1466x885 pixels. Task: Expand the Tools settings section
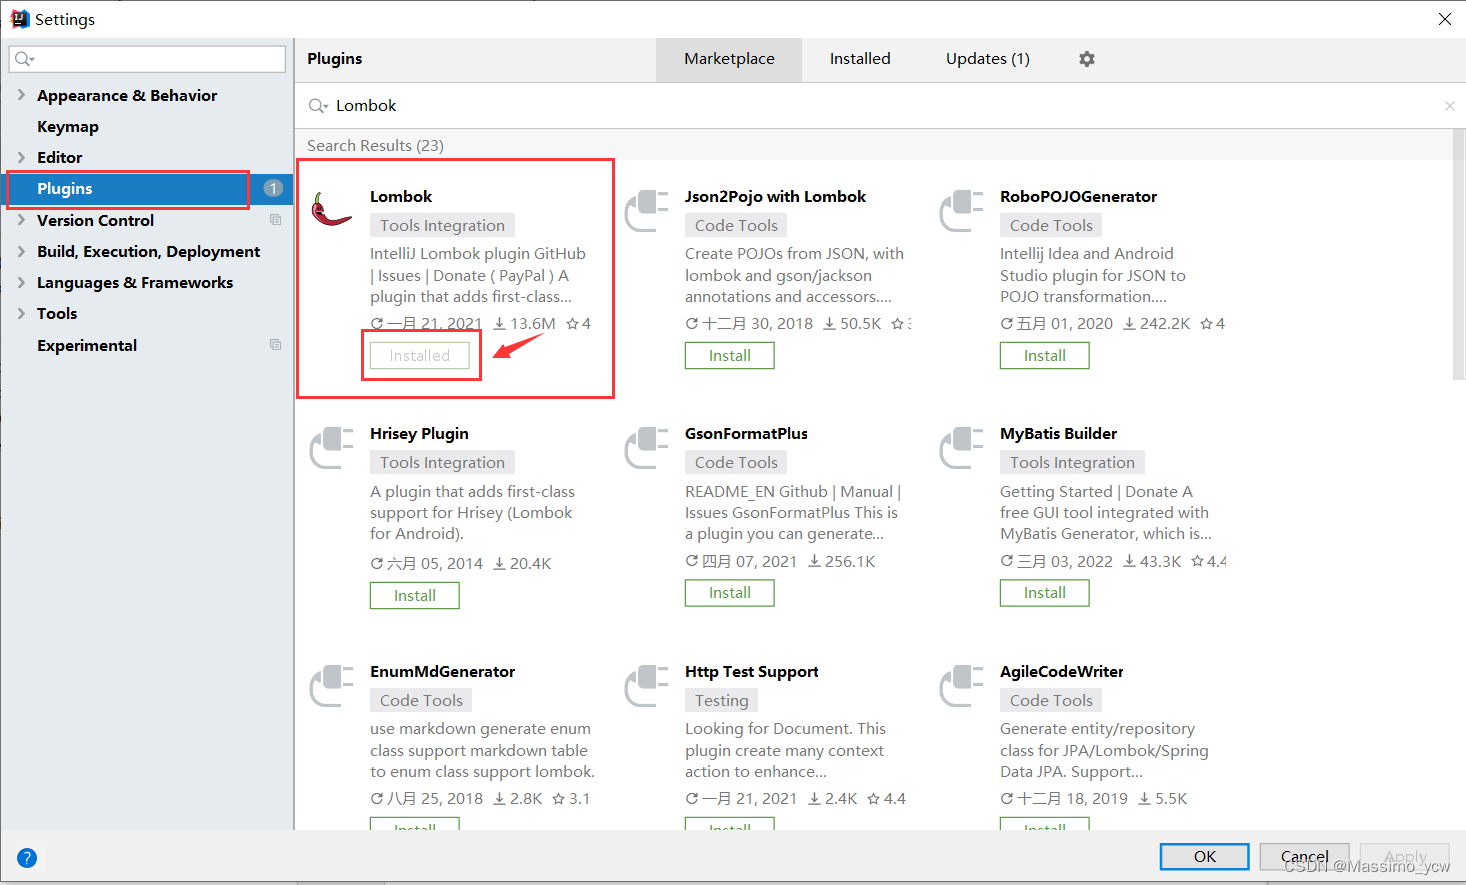[21, 313]
